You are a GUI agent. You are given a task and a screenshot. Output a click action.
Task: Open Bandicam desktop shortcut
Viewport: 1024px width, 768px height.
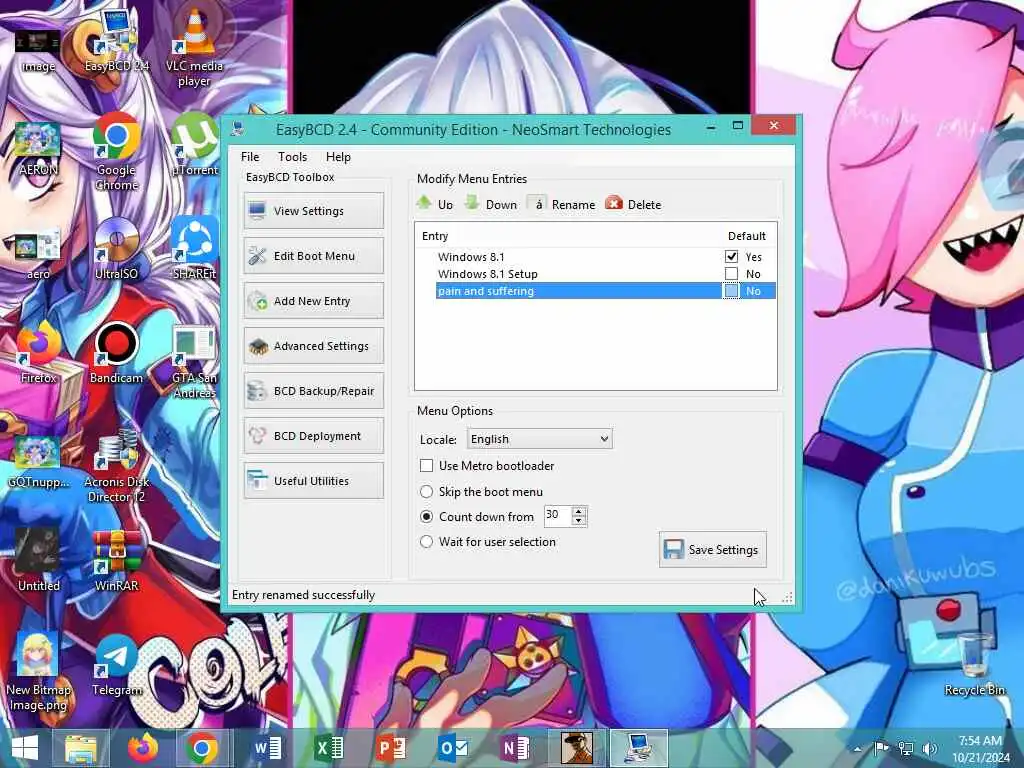116,353
